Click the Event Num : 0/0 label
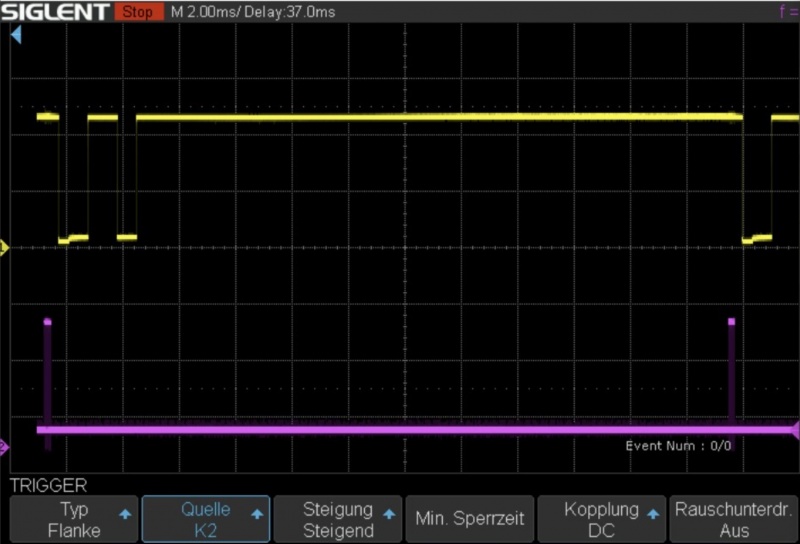Screen dimensions: 800x544 point(678,446)
